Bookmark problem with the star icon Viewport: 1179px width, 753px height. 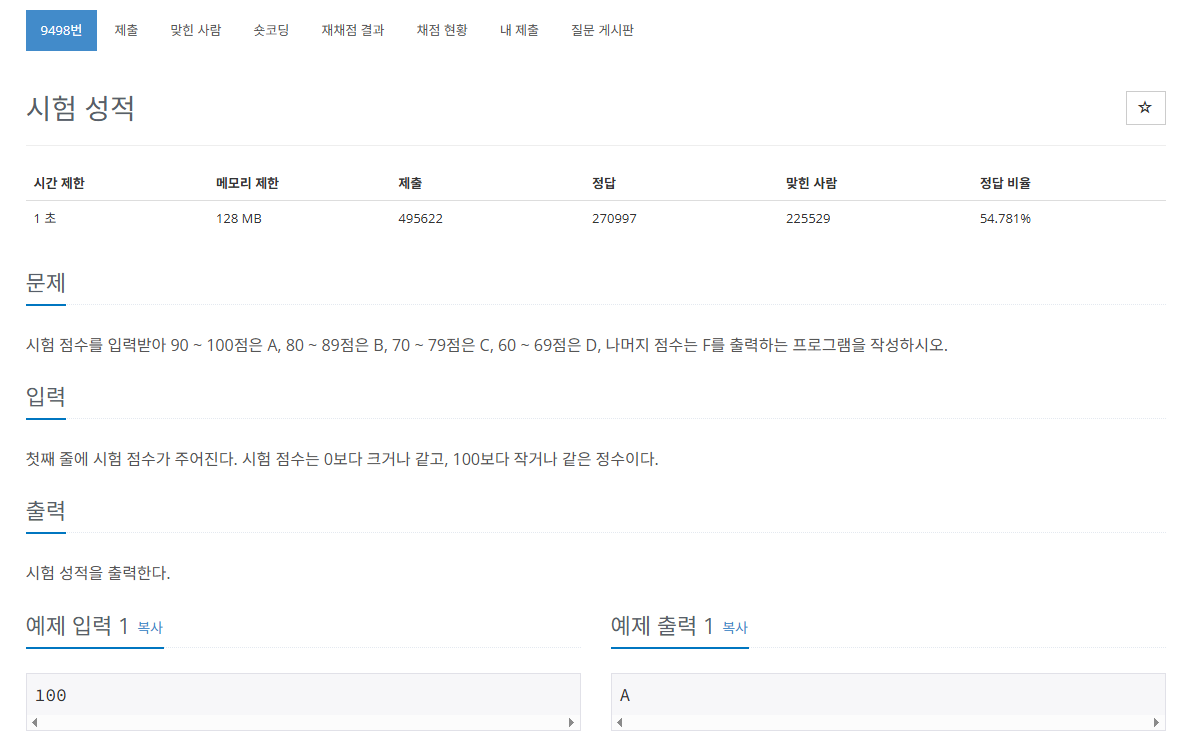click(x=1144, y=108)
